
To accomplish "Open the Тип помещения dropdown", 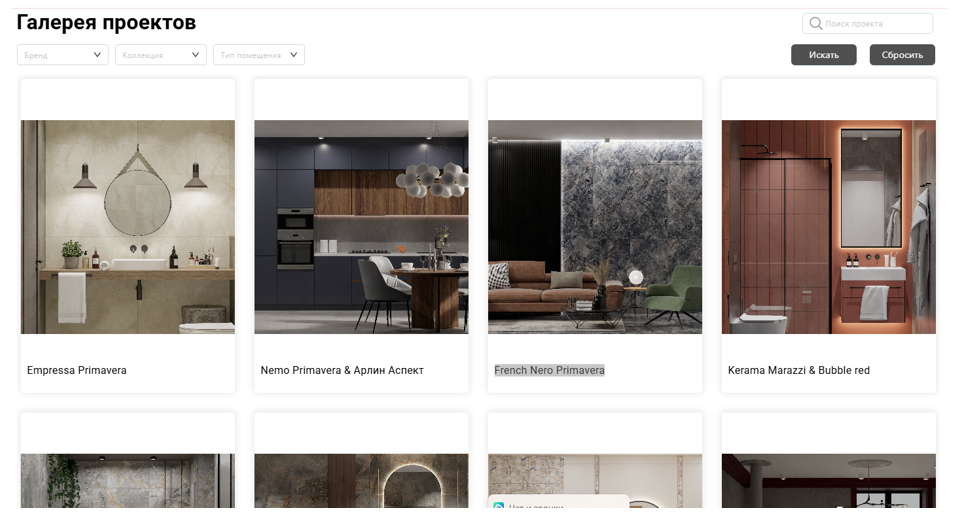I will click(x=259, y=54).
